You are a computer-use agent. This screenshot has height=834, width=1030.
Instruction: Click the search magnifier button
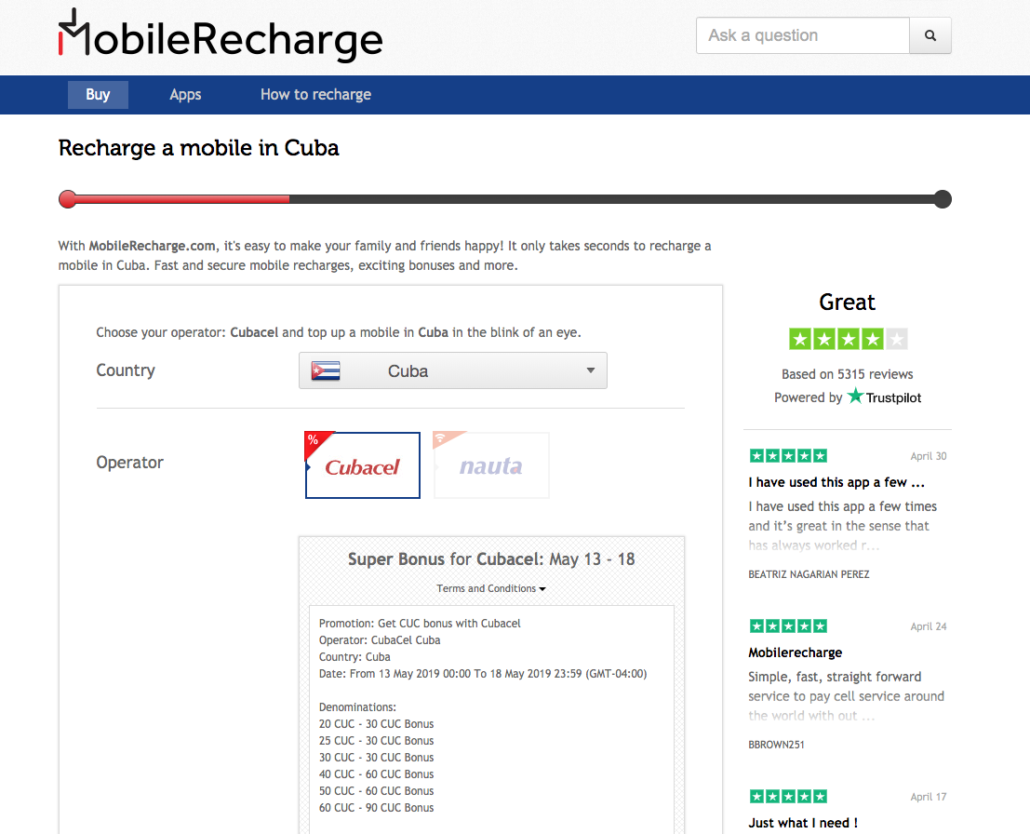point(930,35)
